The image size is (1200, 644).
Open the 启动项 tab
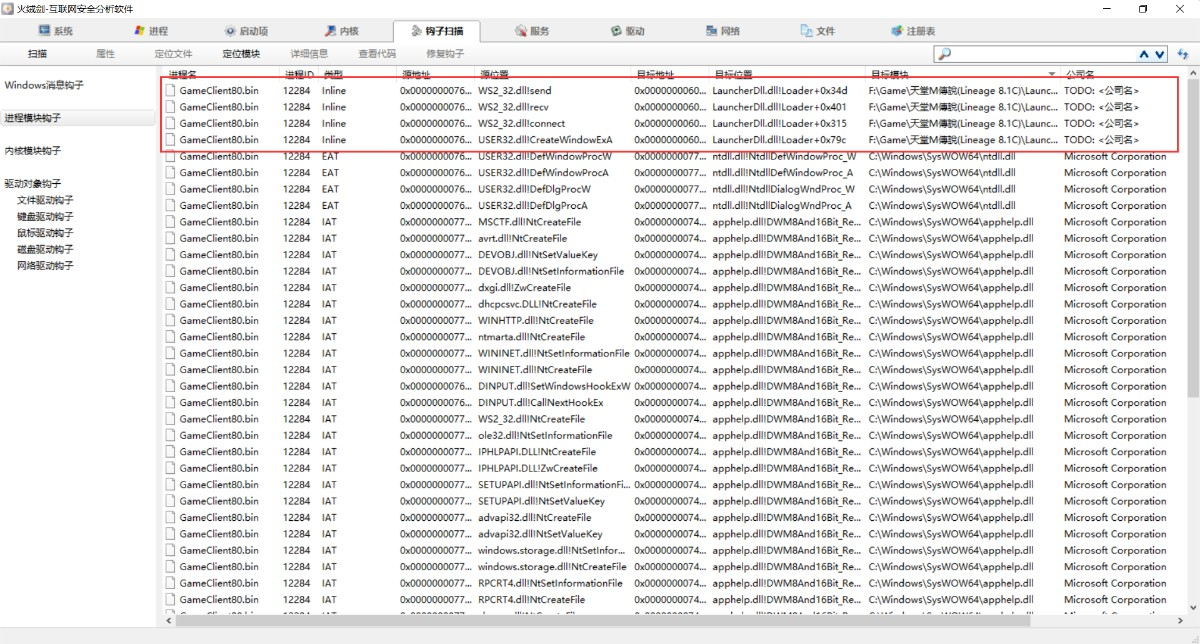[245, 31]
